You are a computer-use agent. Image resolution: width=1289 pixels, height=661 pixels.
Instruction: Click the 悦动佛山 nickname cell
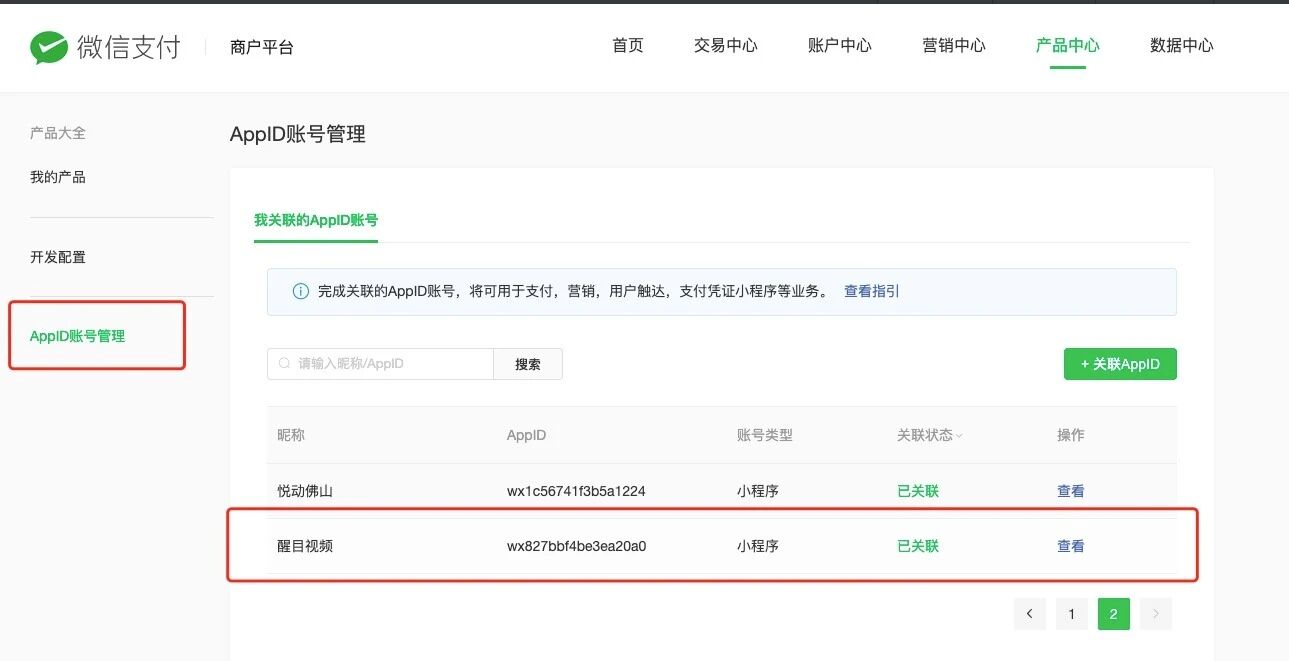coord(305,491)
